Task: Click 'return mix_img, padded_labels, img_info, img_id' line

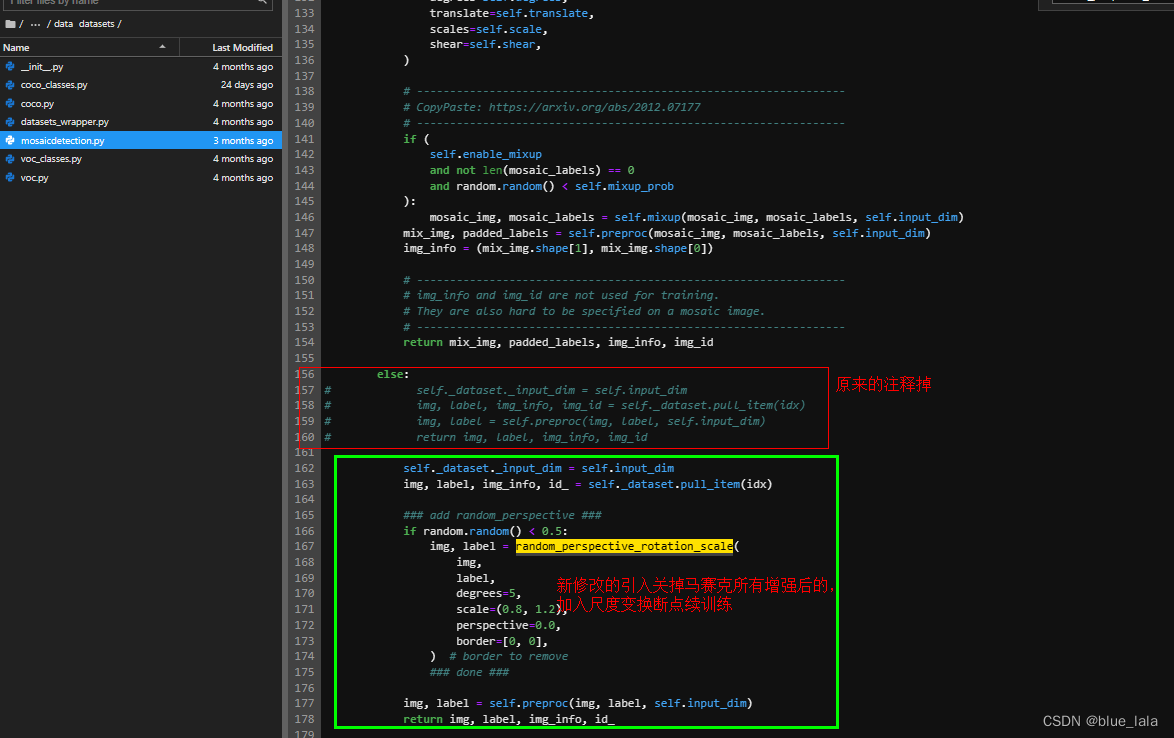Action: pyautogui.click(x=558, y=342)
